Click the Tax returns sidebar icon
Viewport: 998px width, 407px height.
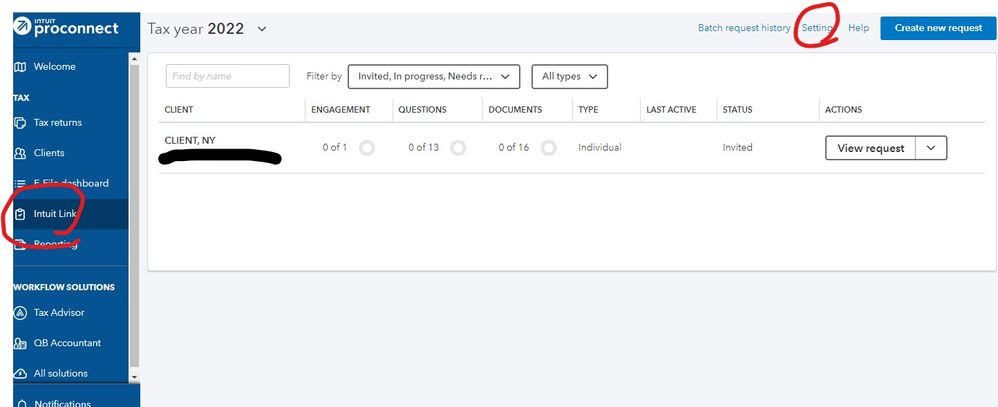19,123
